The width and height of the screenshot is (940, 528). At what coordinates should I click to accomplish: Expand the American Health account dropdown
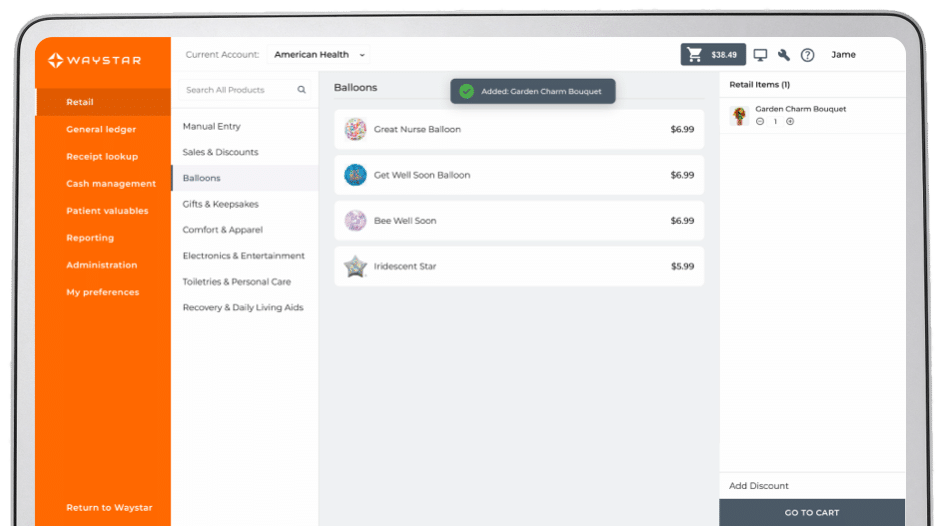(x=319, y=55)
